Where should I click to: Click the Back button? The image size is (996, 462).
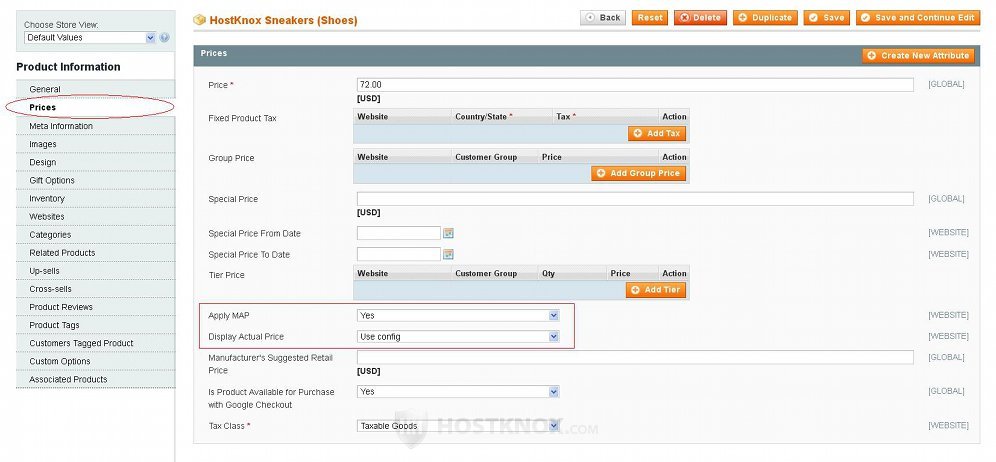point(603,18)
